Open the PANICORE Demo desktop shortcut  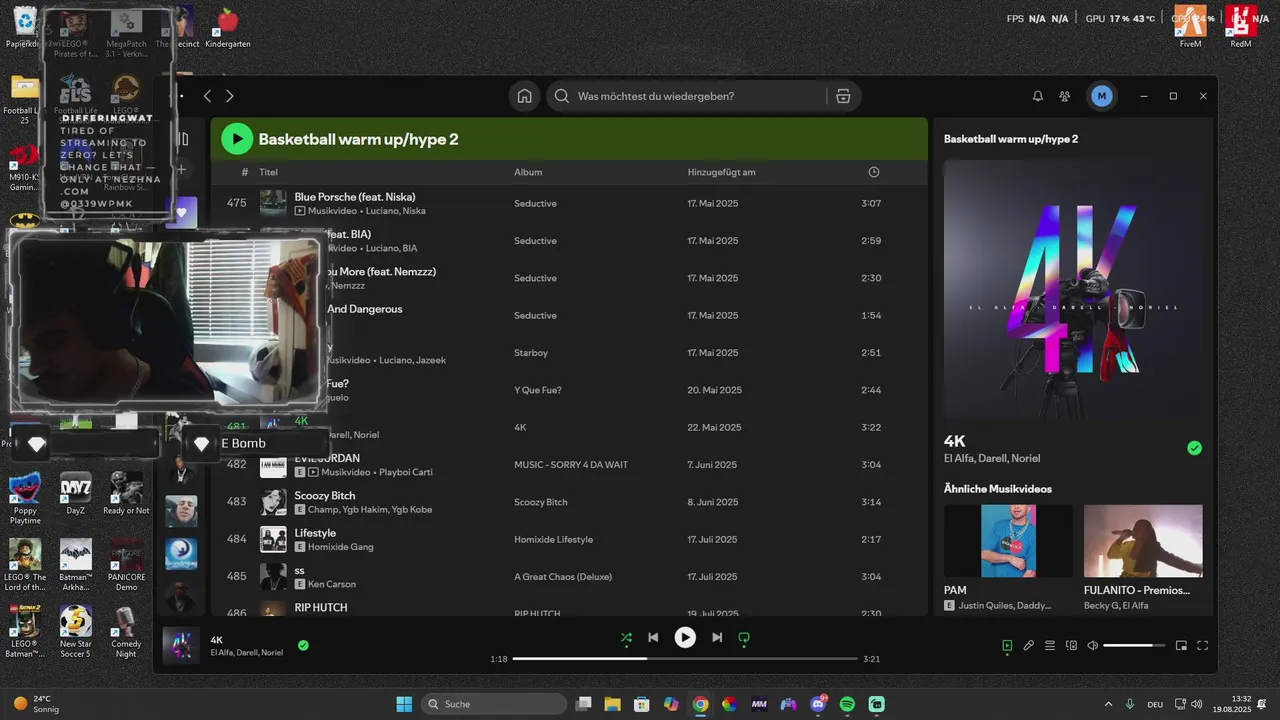[x=126, y=565]
